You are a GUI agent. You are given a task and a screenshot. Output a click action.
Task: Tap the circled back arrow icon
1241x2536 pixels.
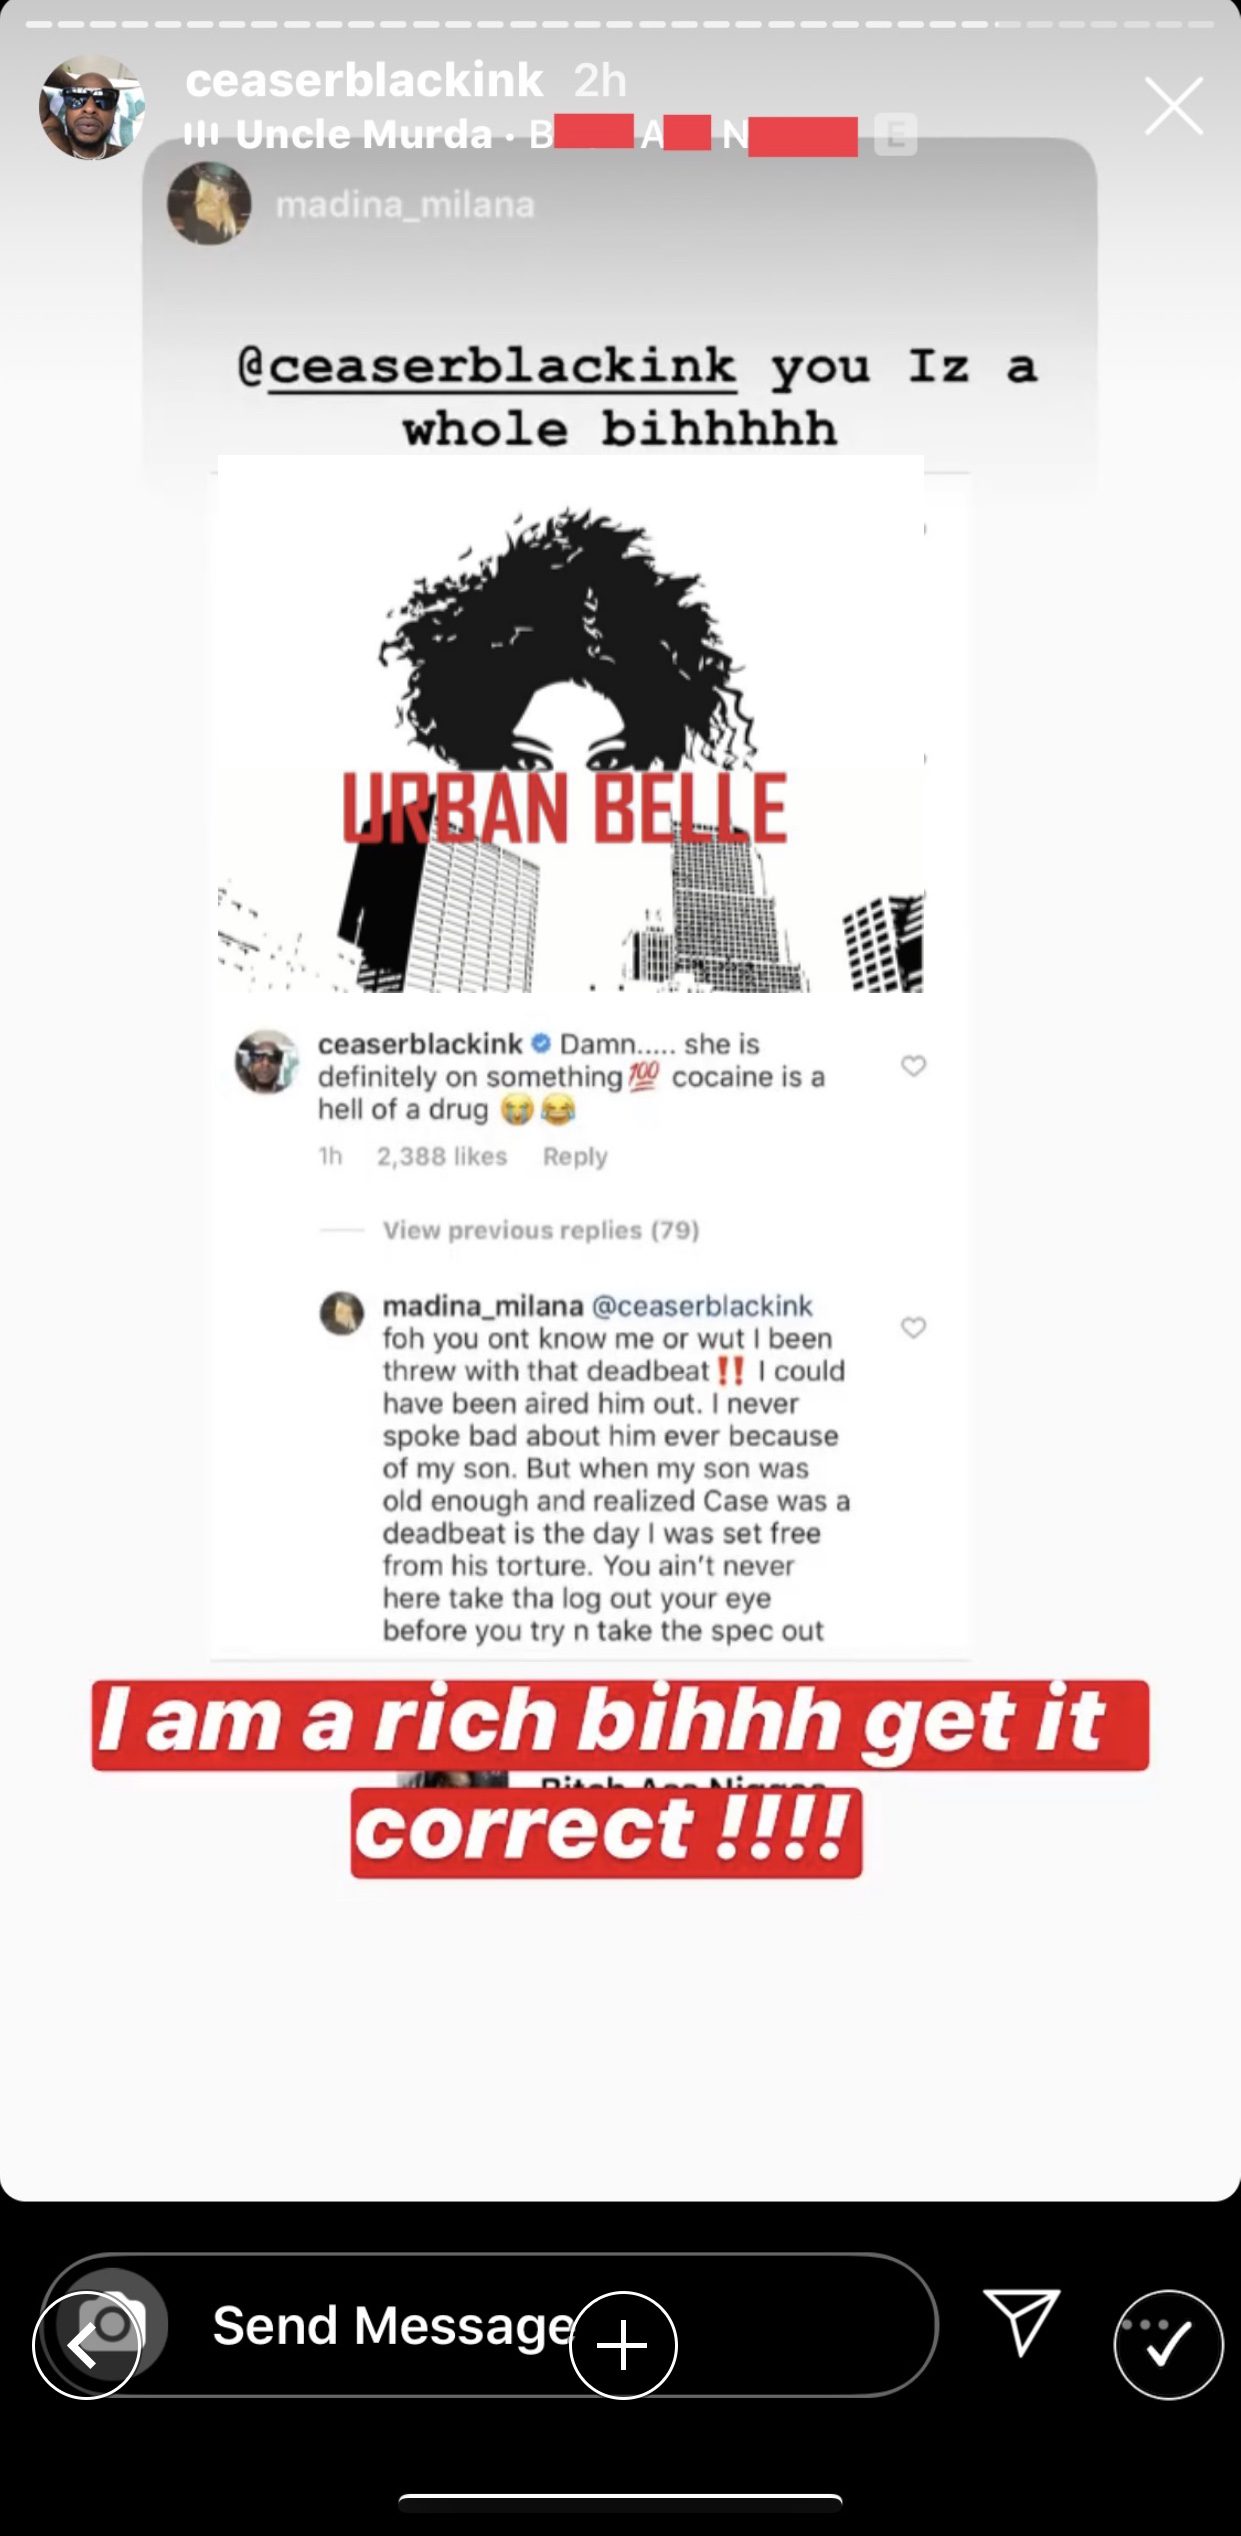click(x=86, y=2345)
